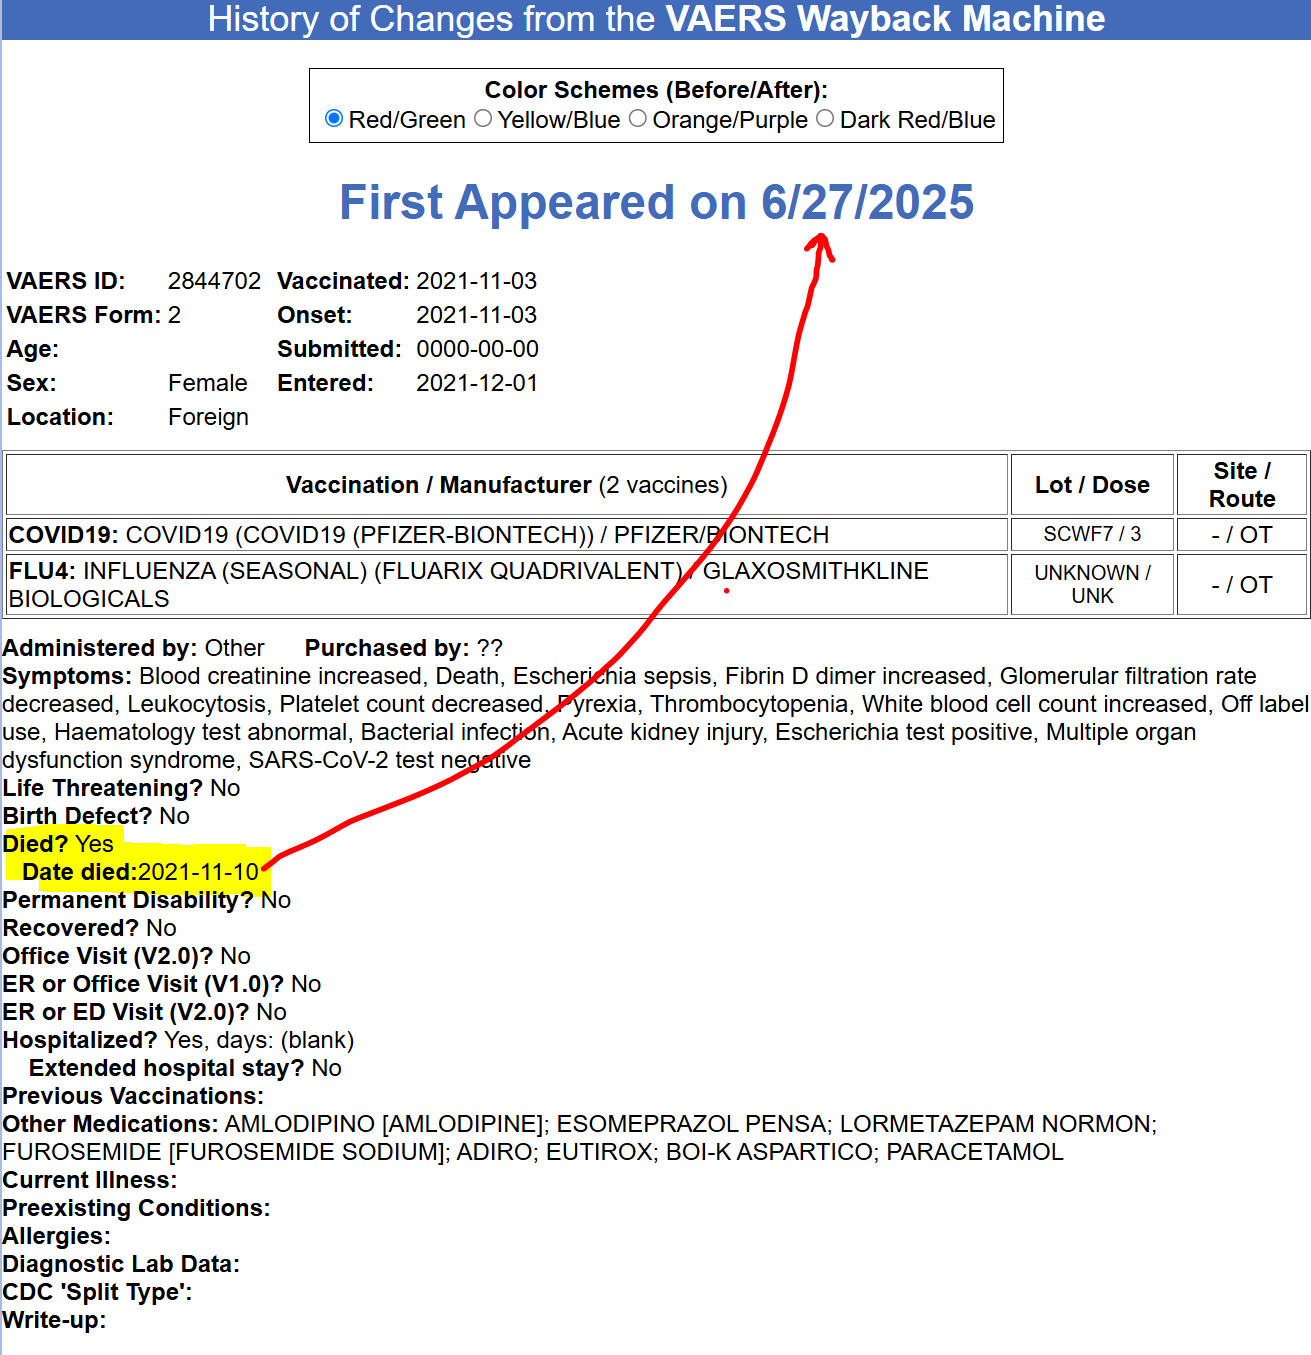Click 'Life Threatening? No' line
Screen dimensions: 1311x1355
tap(121, 788)
